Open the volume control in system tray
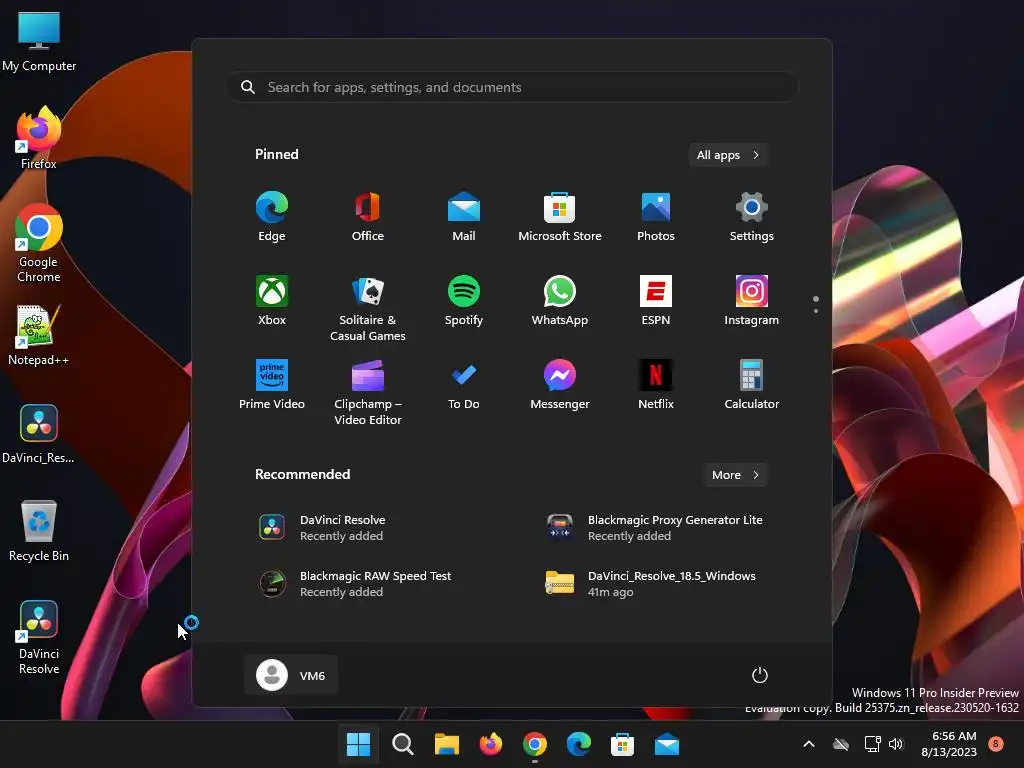 (896, 744)
